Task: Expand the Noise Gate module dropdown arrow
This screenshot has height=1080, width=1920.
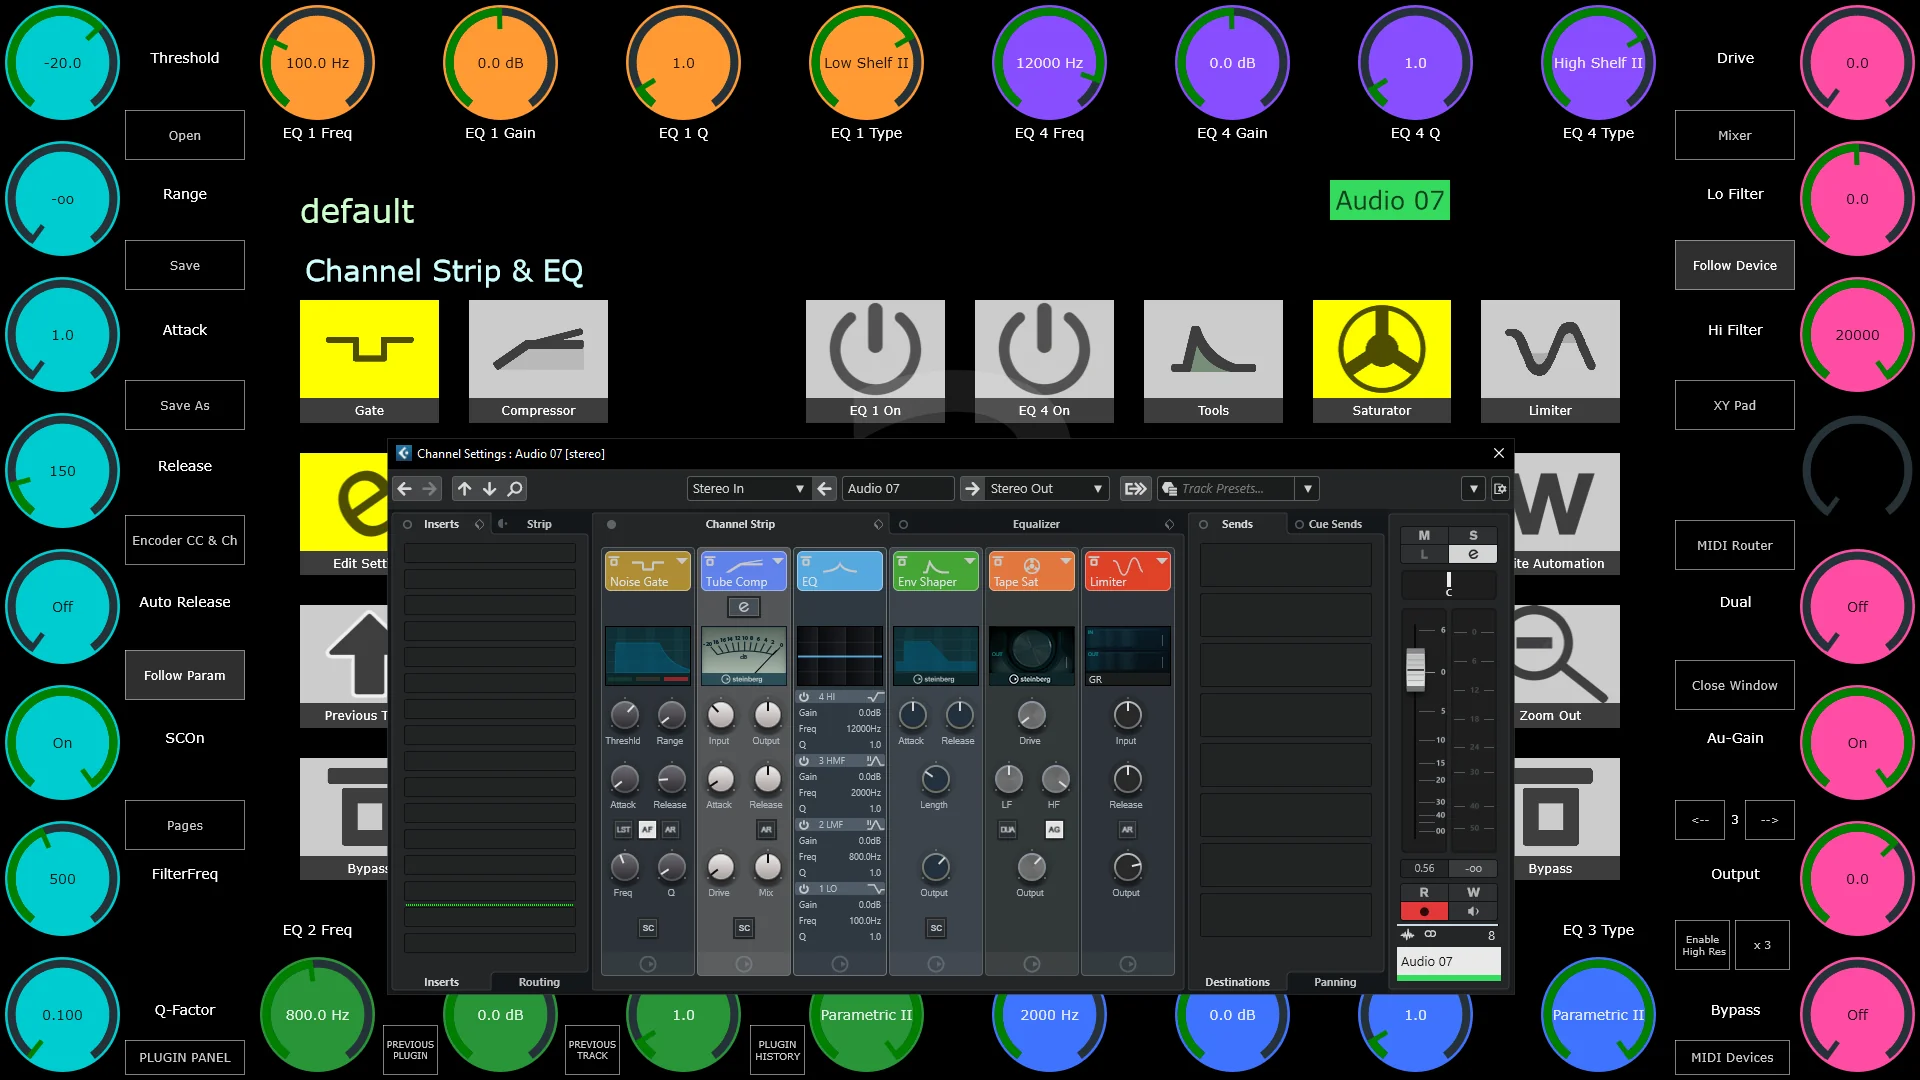Action: pos(682,561)
